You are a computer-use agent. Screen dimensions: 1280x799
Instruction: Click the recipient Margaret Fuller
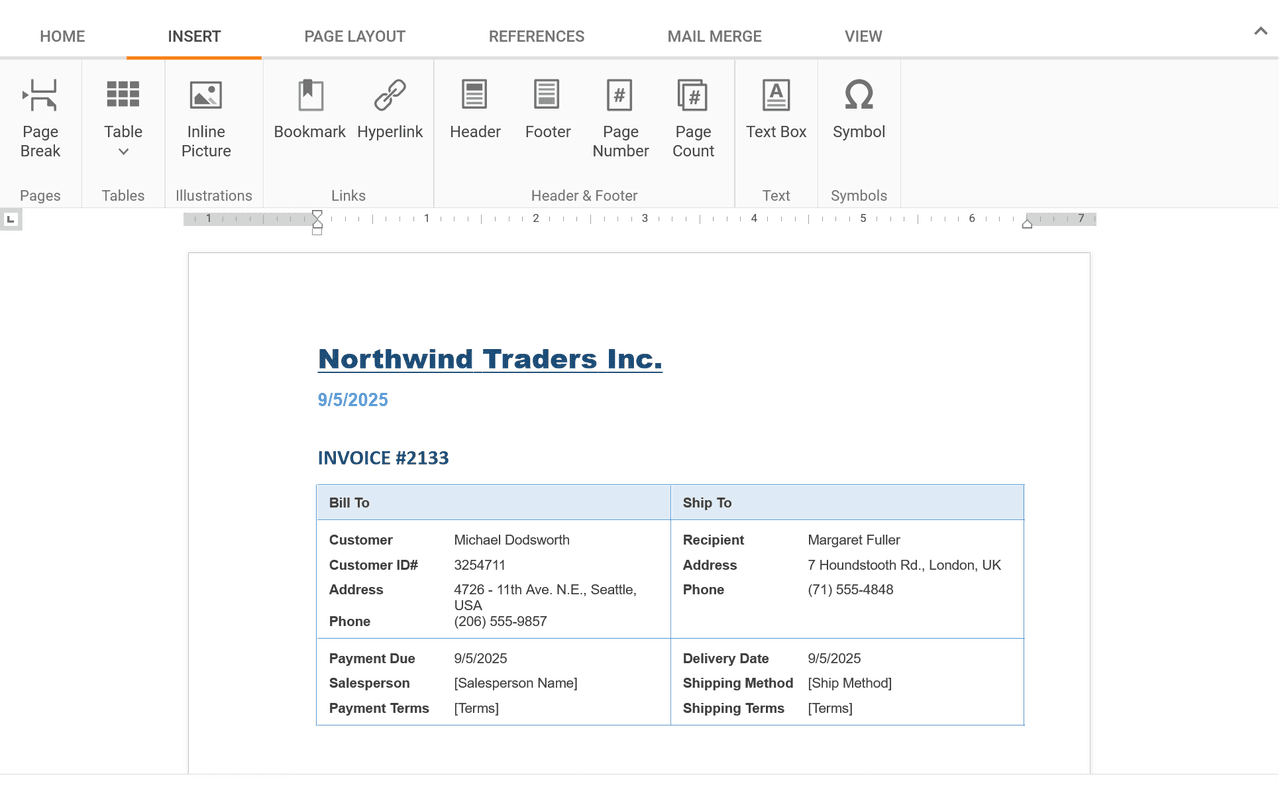(x=854, y=540)
